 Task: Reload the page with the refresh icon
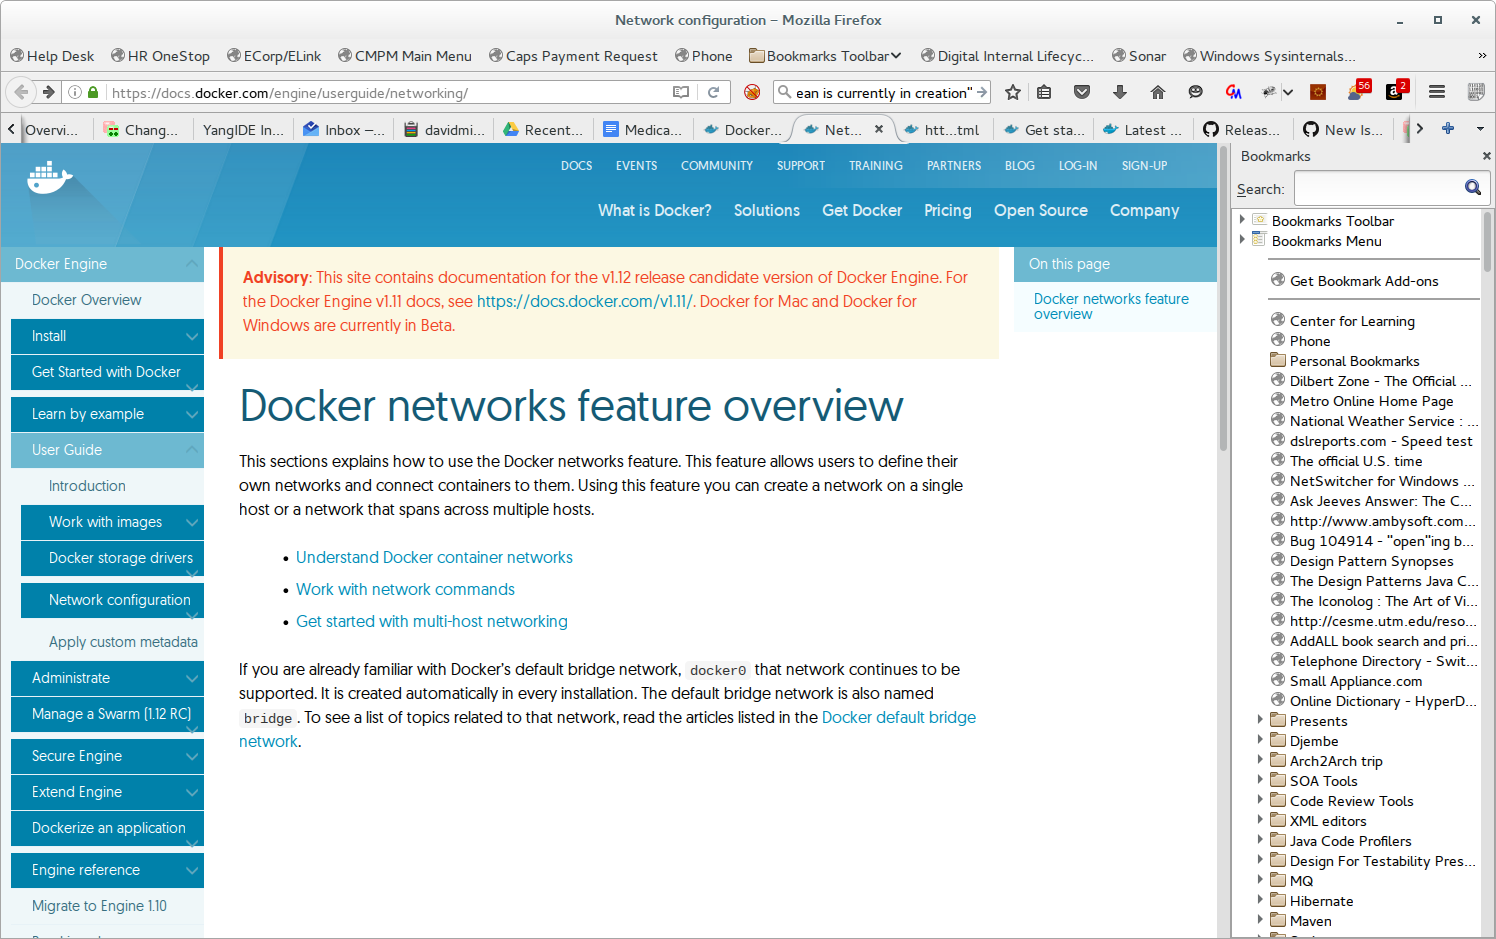click(714, 92)
